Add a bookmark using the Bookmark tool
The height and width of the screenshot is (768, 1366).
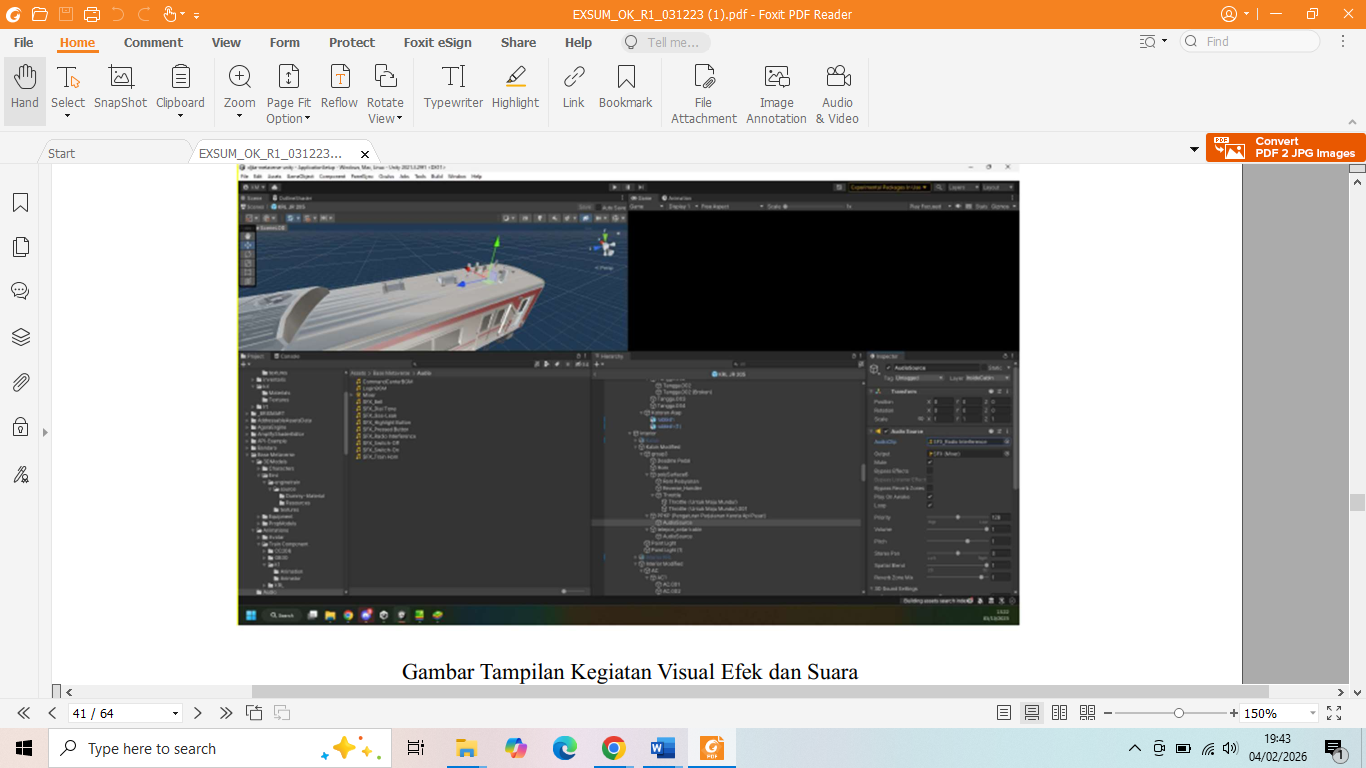coord(625,90)
